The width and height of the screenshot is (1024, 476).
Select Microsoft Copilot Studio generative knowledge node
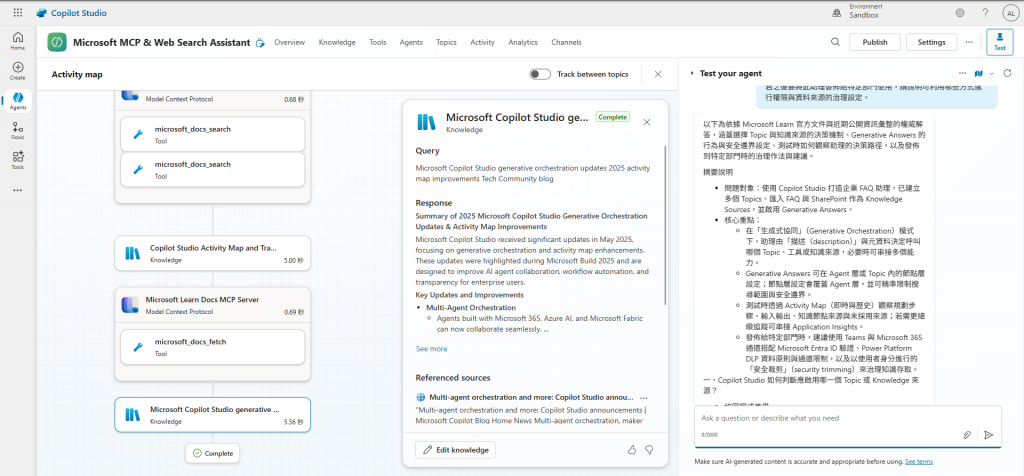[x=213, y=415]
